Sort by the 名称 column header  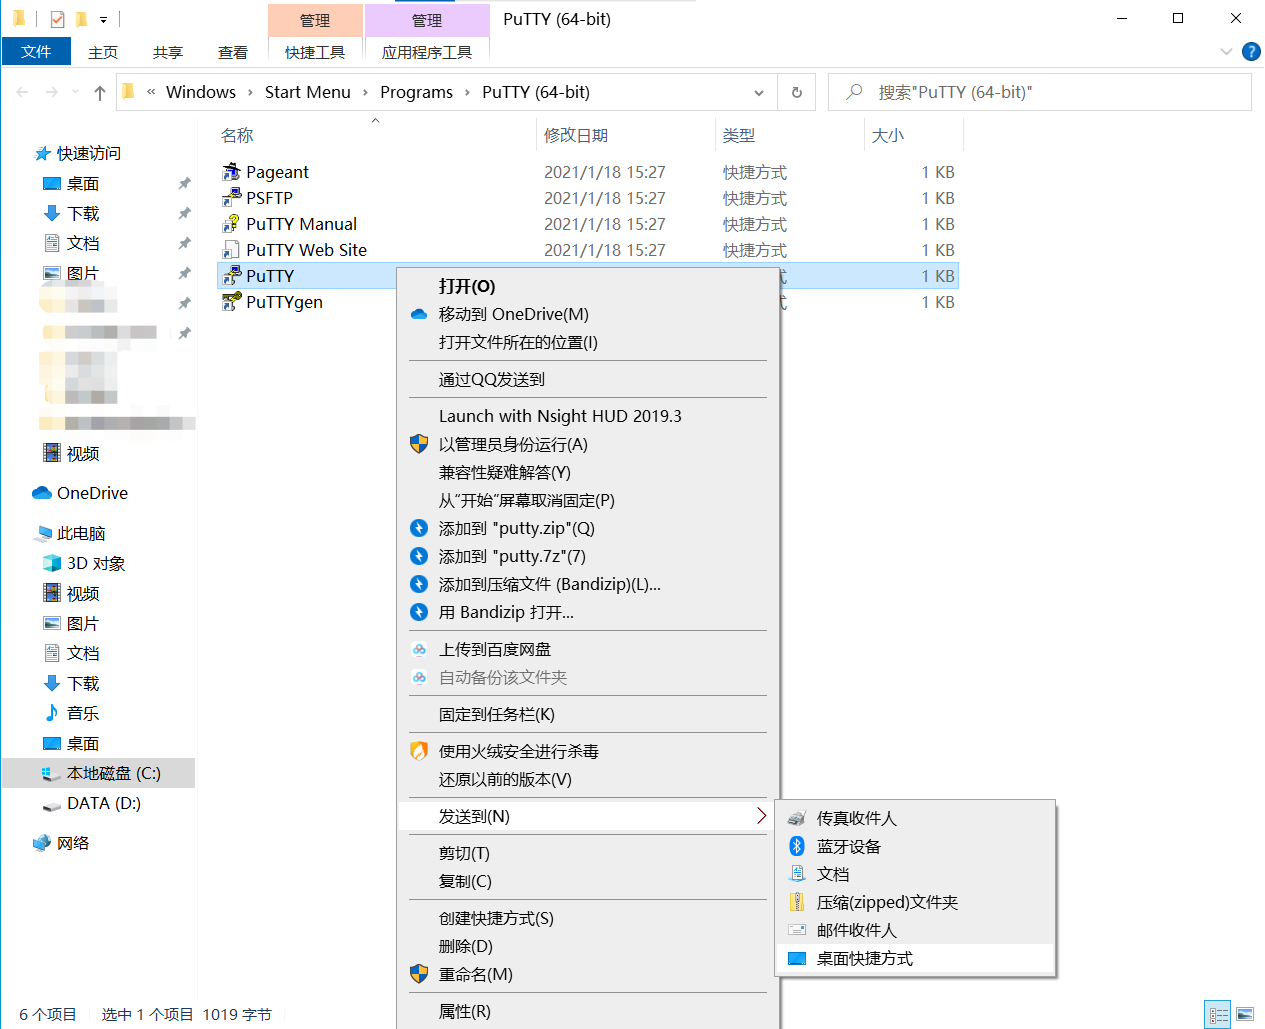pos(237,135)
